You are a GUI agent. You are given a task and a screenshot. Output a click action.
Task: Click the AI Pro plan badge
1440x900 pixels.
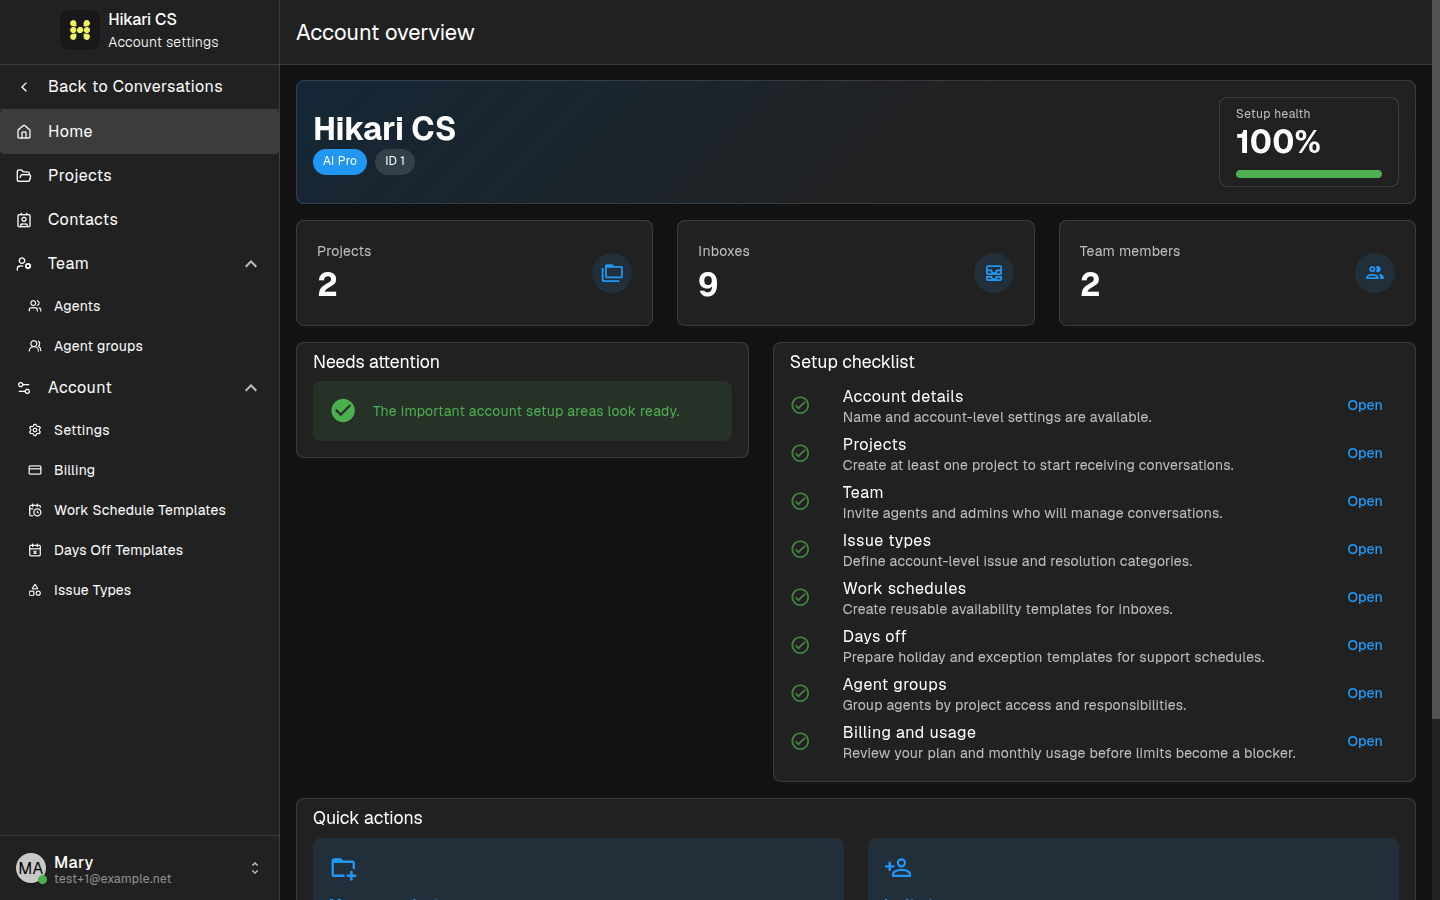(x=340, y=161)
